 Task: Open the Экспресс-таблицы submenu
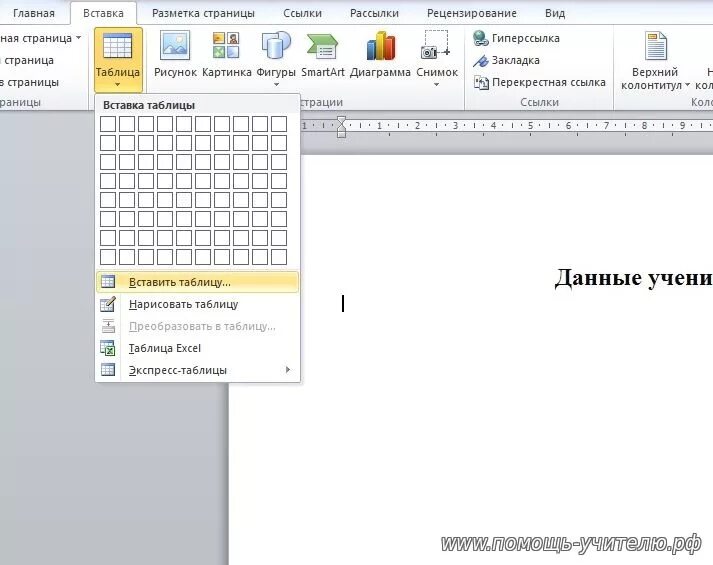coord(197,370)
